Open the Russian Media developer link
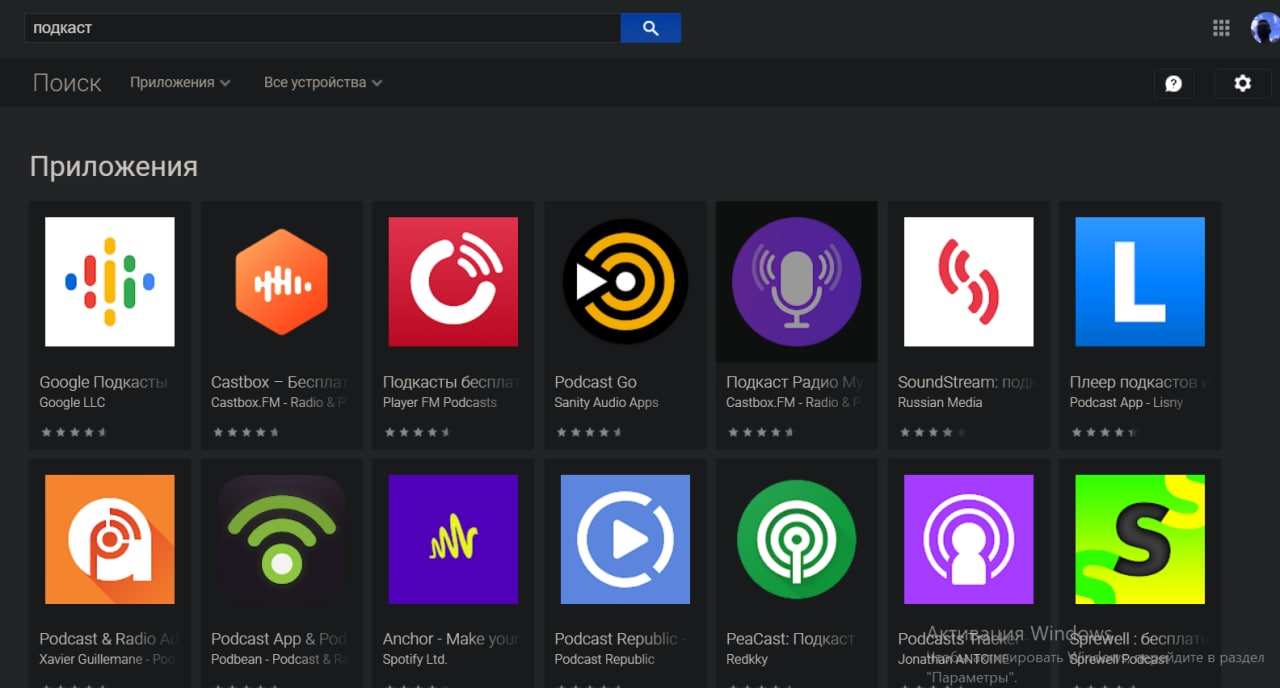 coord(940,402)
